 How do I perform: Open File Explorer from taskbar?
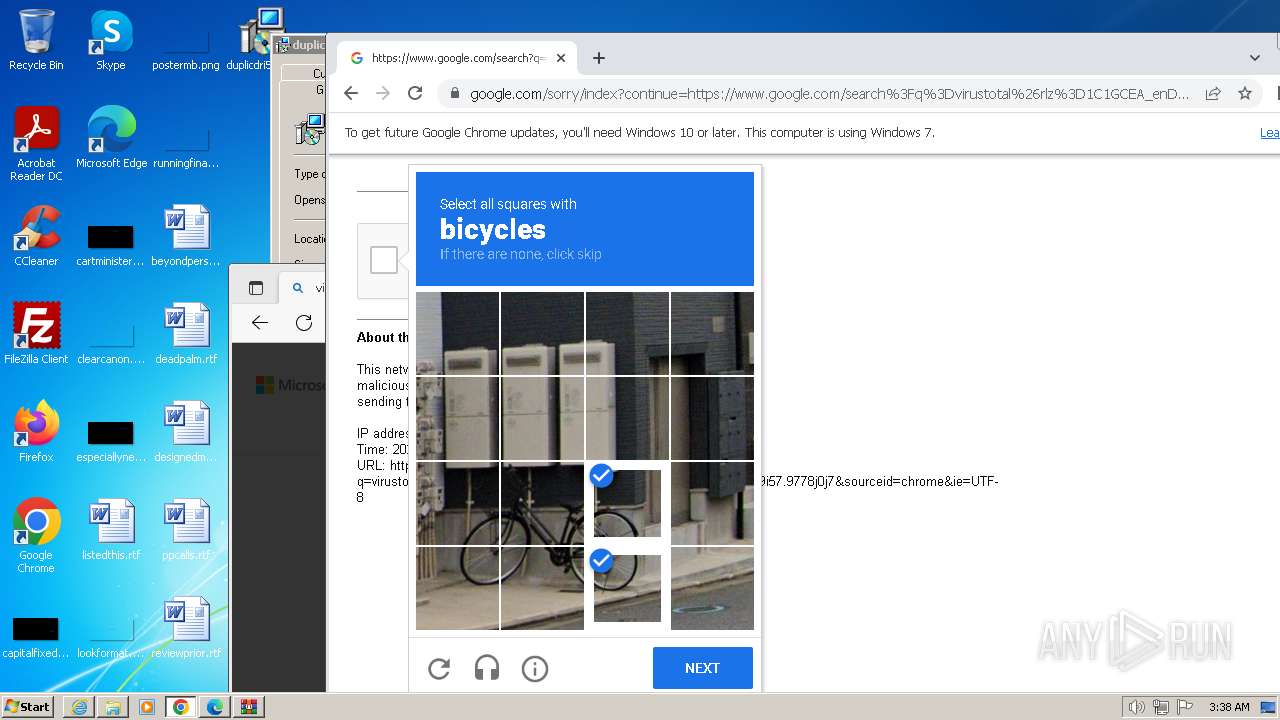[113, 707]
